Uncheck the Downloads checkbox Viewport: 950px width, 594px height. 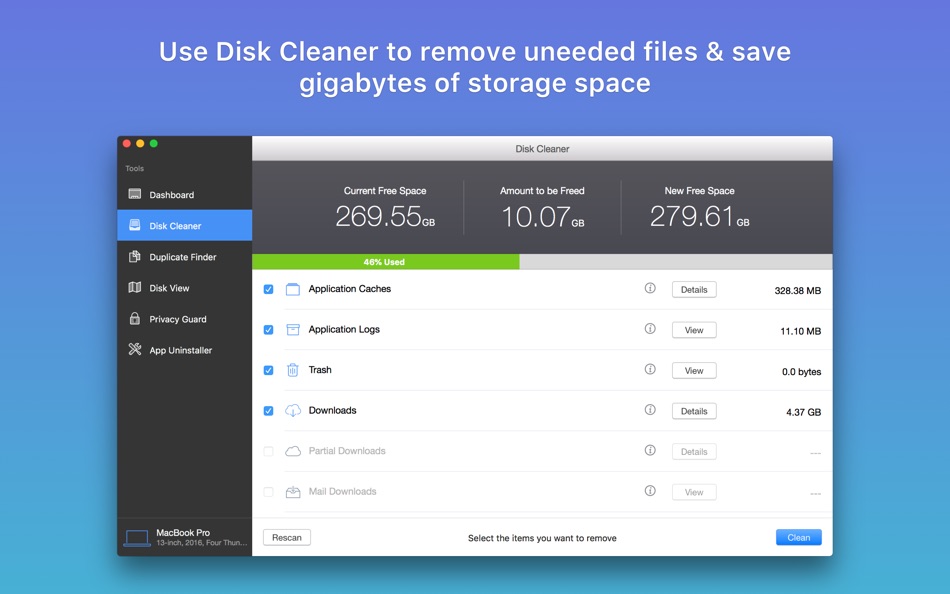click(x=268, y=411)
